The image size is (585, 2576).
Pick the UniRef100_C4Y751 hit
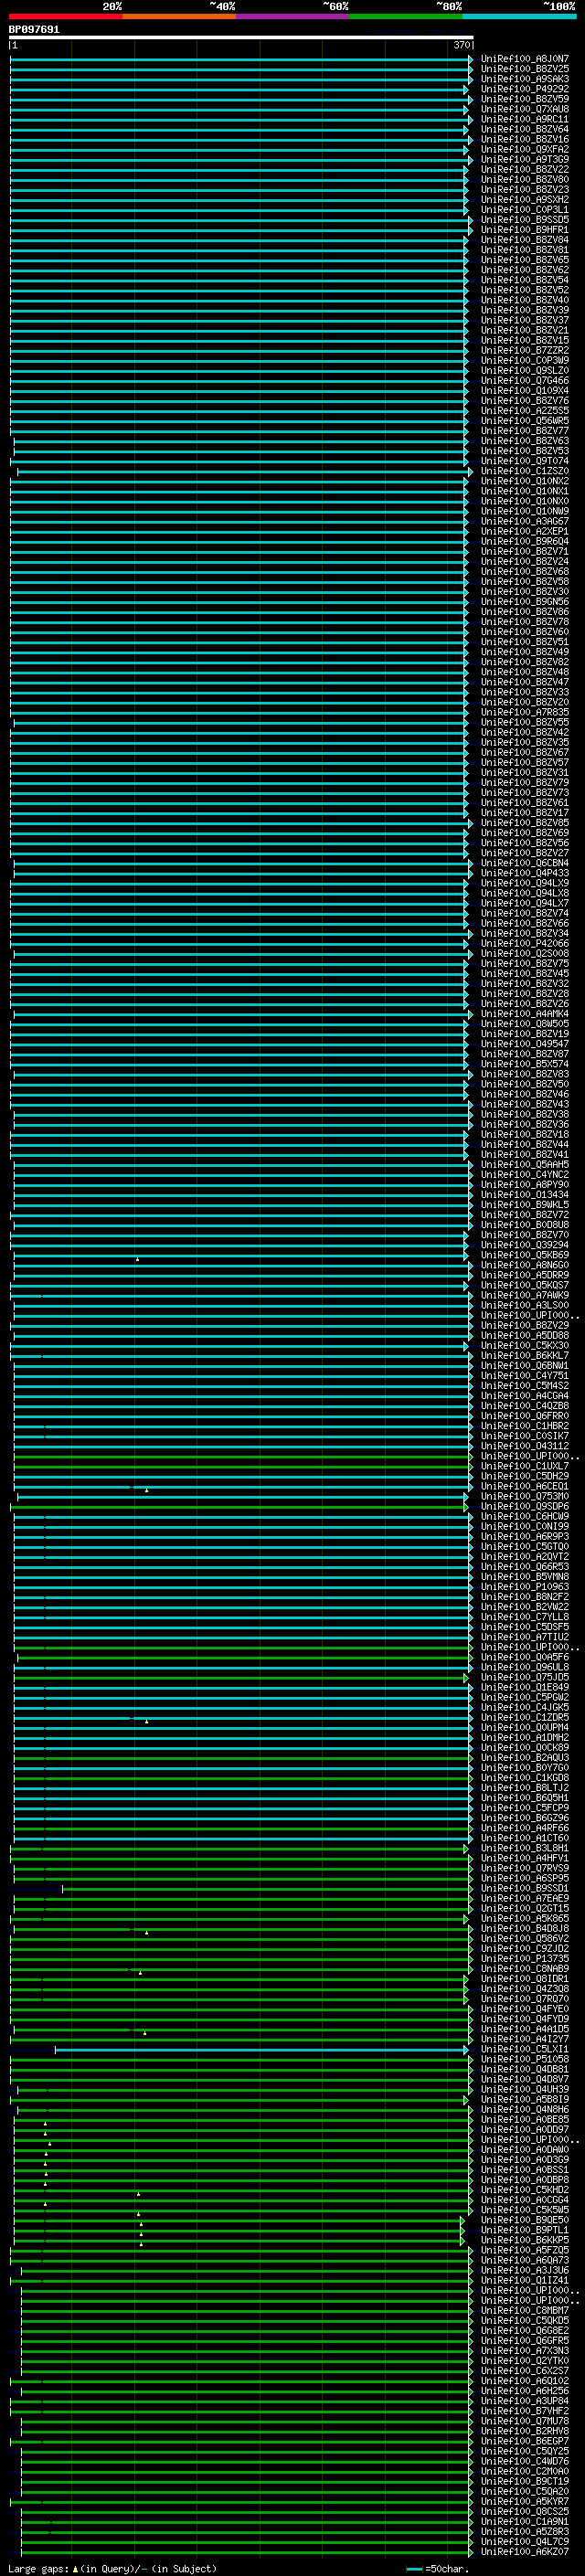(524, 1375)
